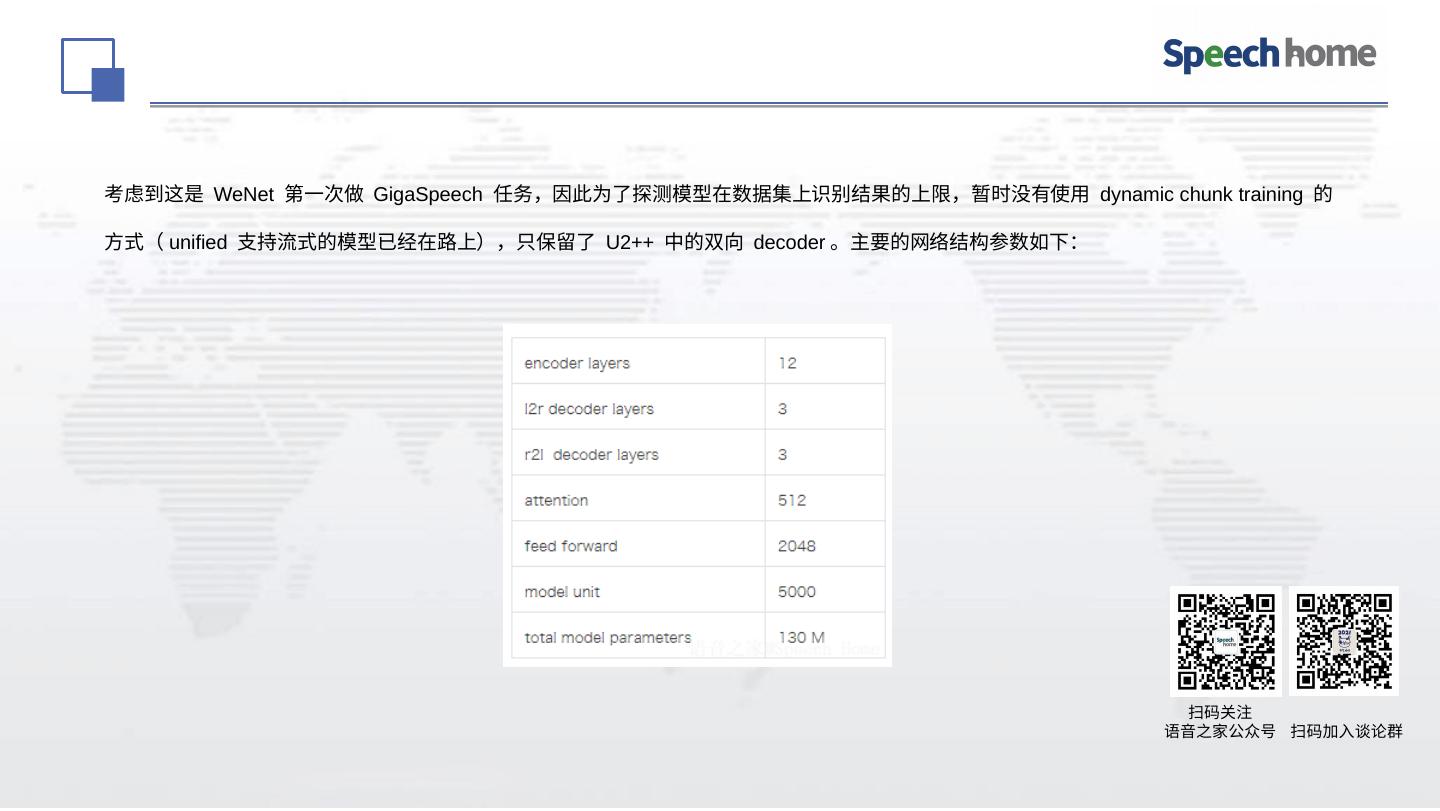1440x811 pixels.
Task: Click the word "unified" in the paragraph
Action: [x=198, y=242]
